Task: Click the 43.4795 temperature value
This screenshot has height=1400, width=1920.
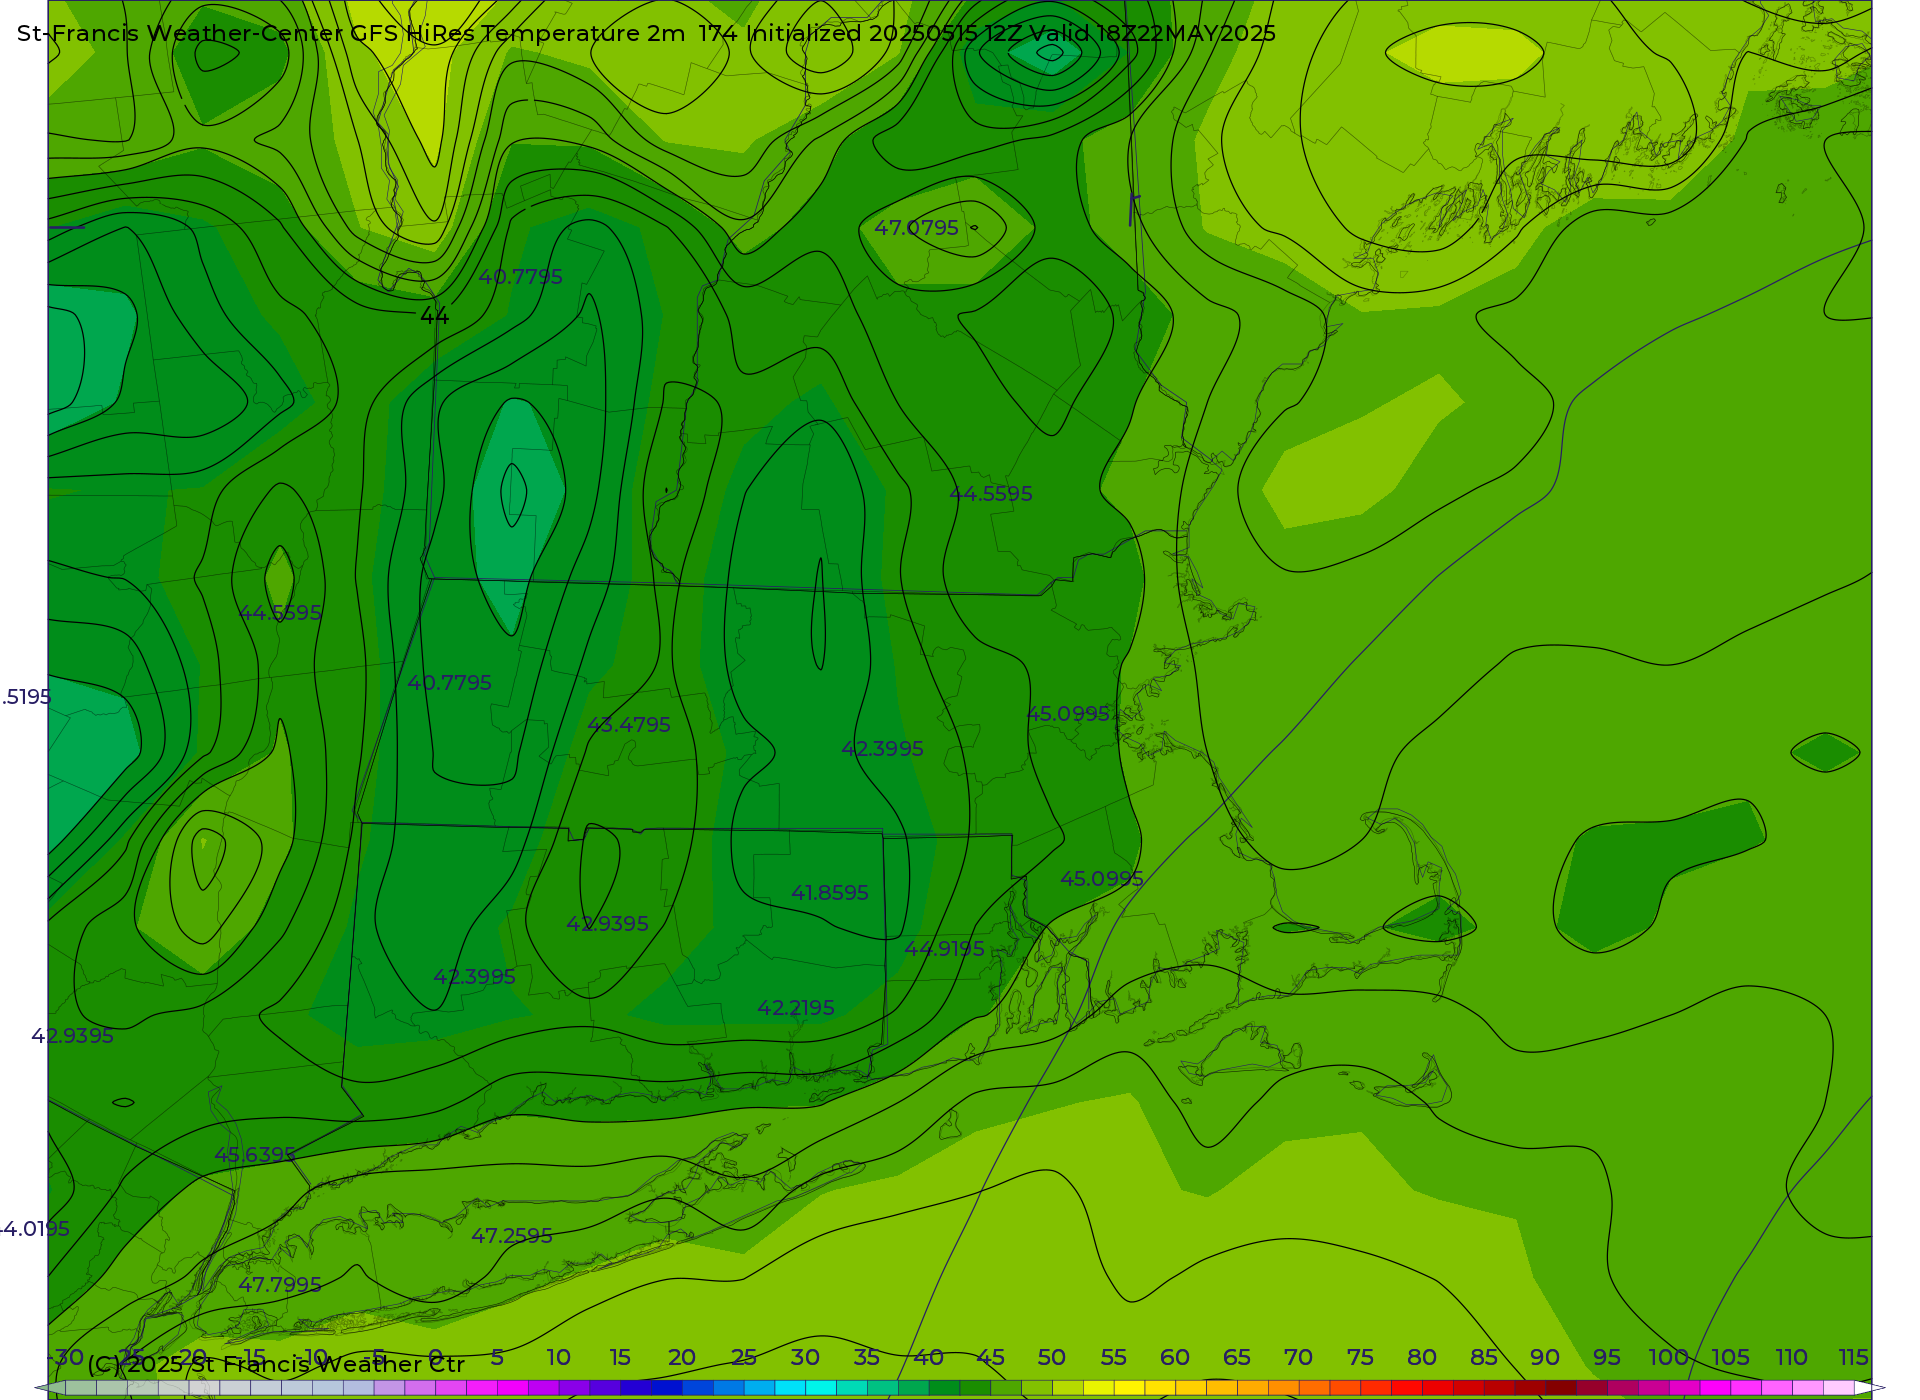Action: point(628,725)
